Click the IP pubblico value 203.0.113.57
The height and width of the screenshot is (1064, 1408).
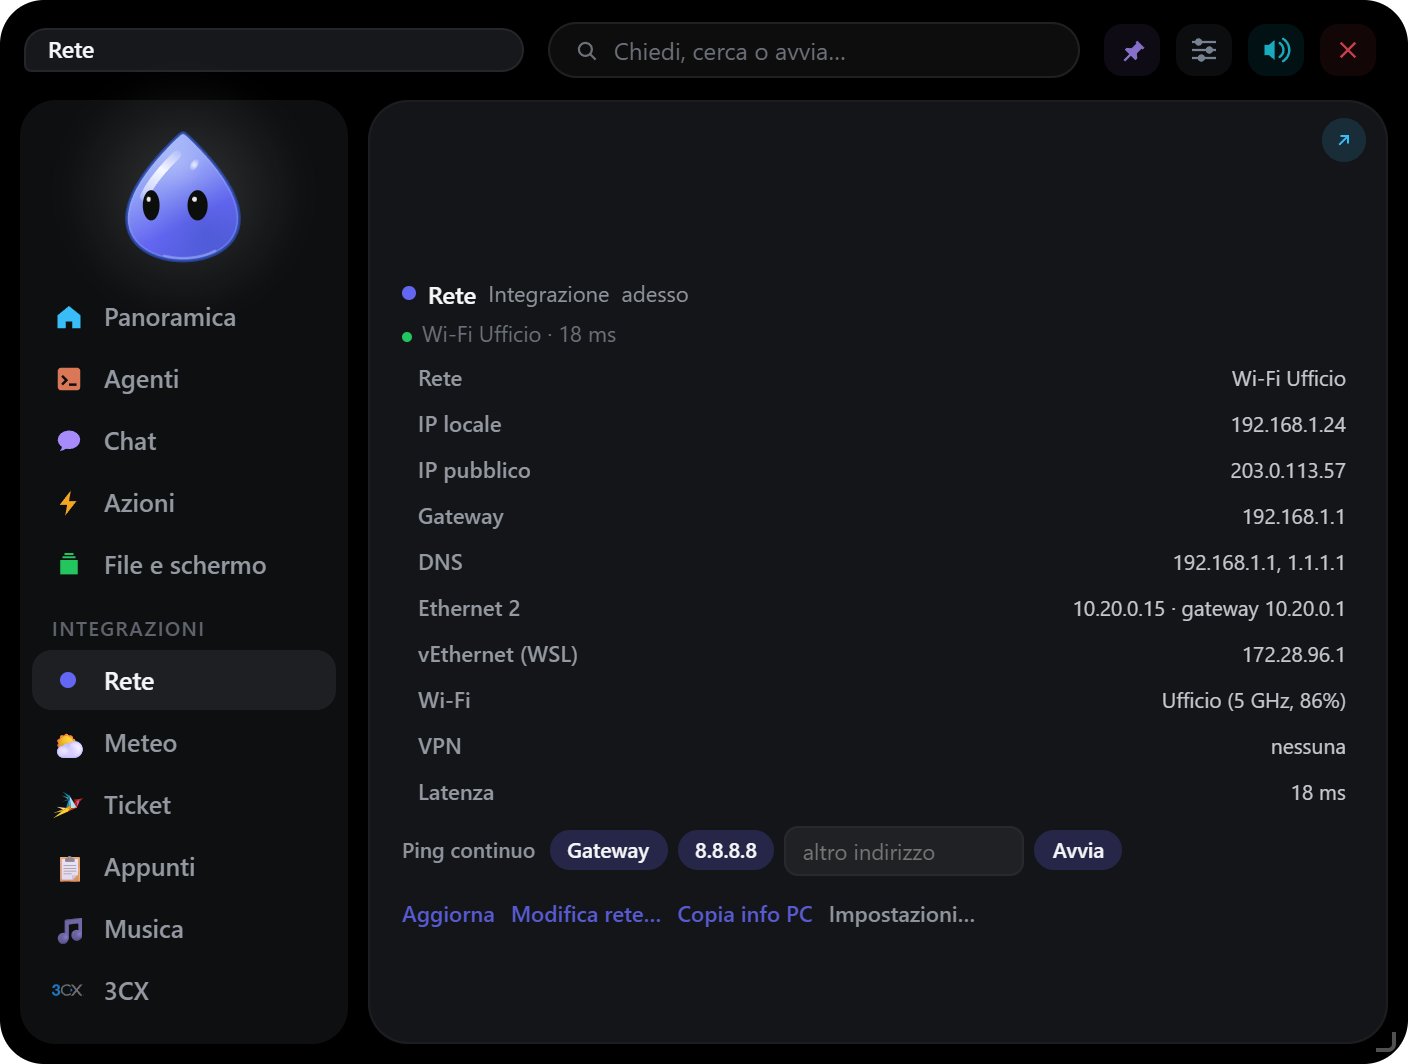(1288, 471)
